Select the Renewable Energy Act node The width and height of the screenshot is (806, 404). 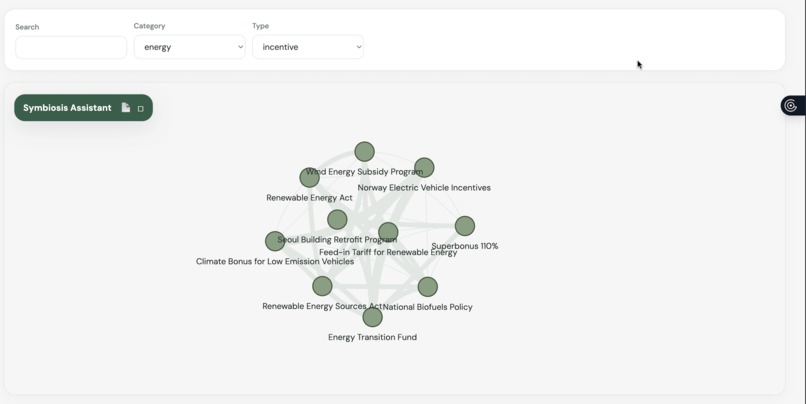pyautogui.click(x=309, y=177)
